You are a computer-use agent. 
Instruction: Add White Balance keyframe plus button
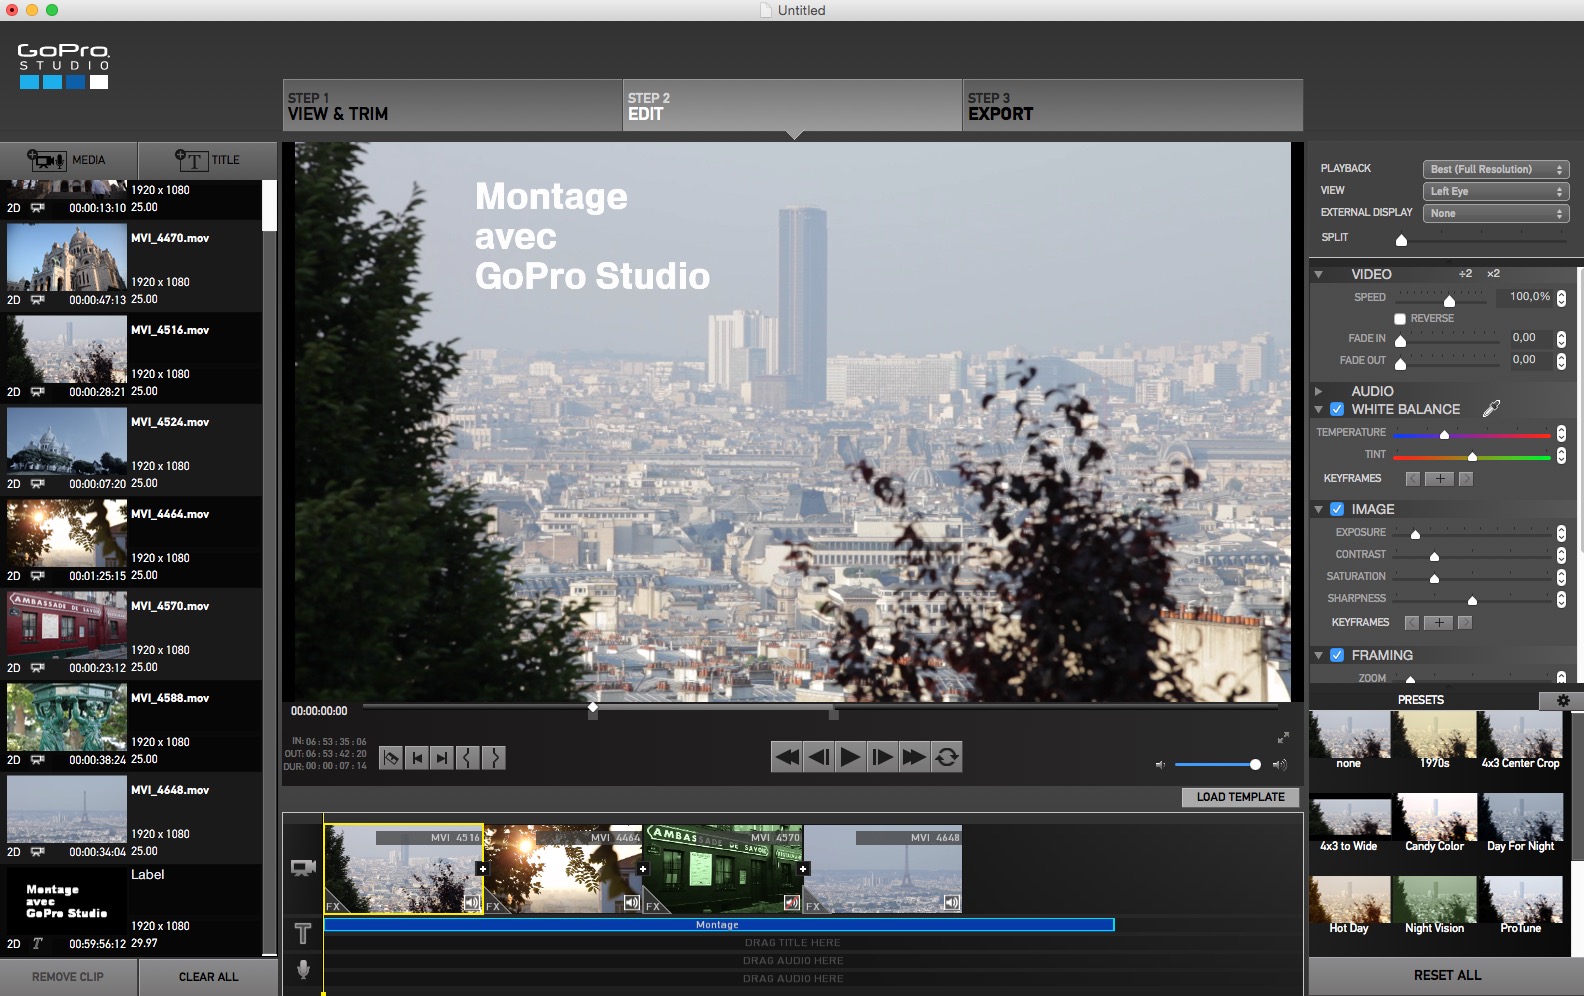click(1439, 479)
